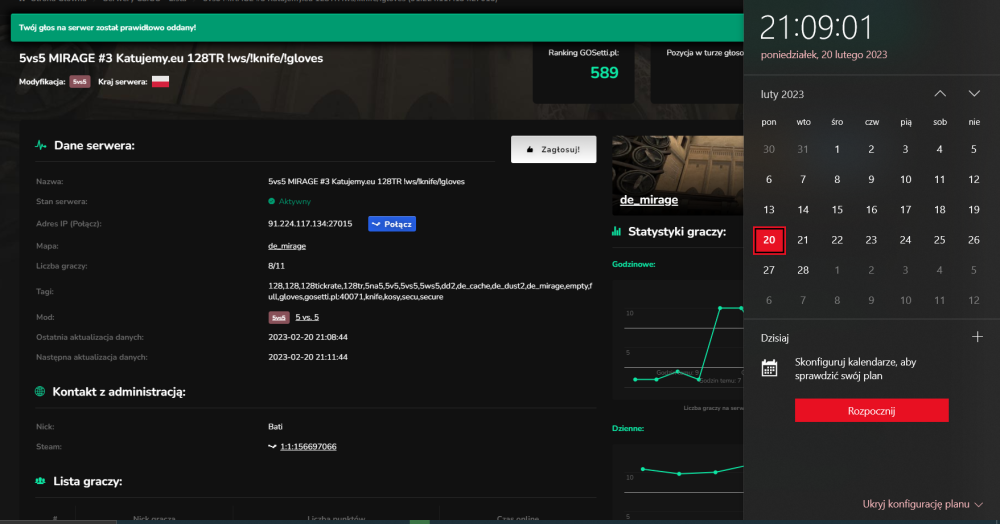The image size is (1000, 524).
Task: Click the admin nick Bati
Action: pyautogui.click(x=275, y=426)
